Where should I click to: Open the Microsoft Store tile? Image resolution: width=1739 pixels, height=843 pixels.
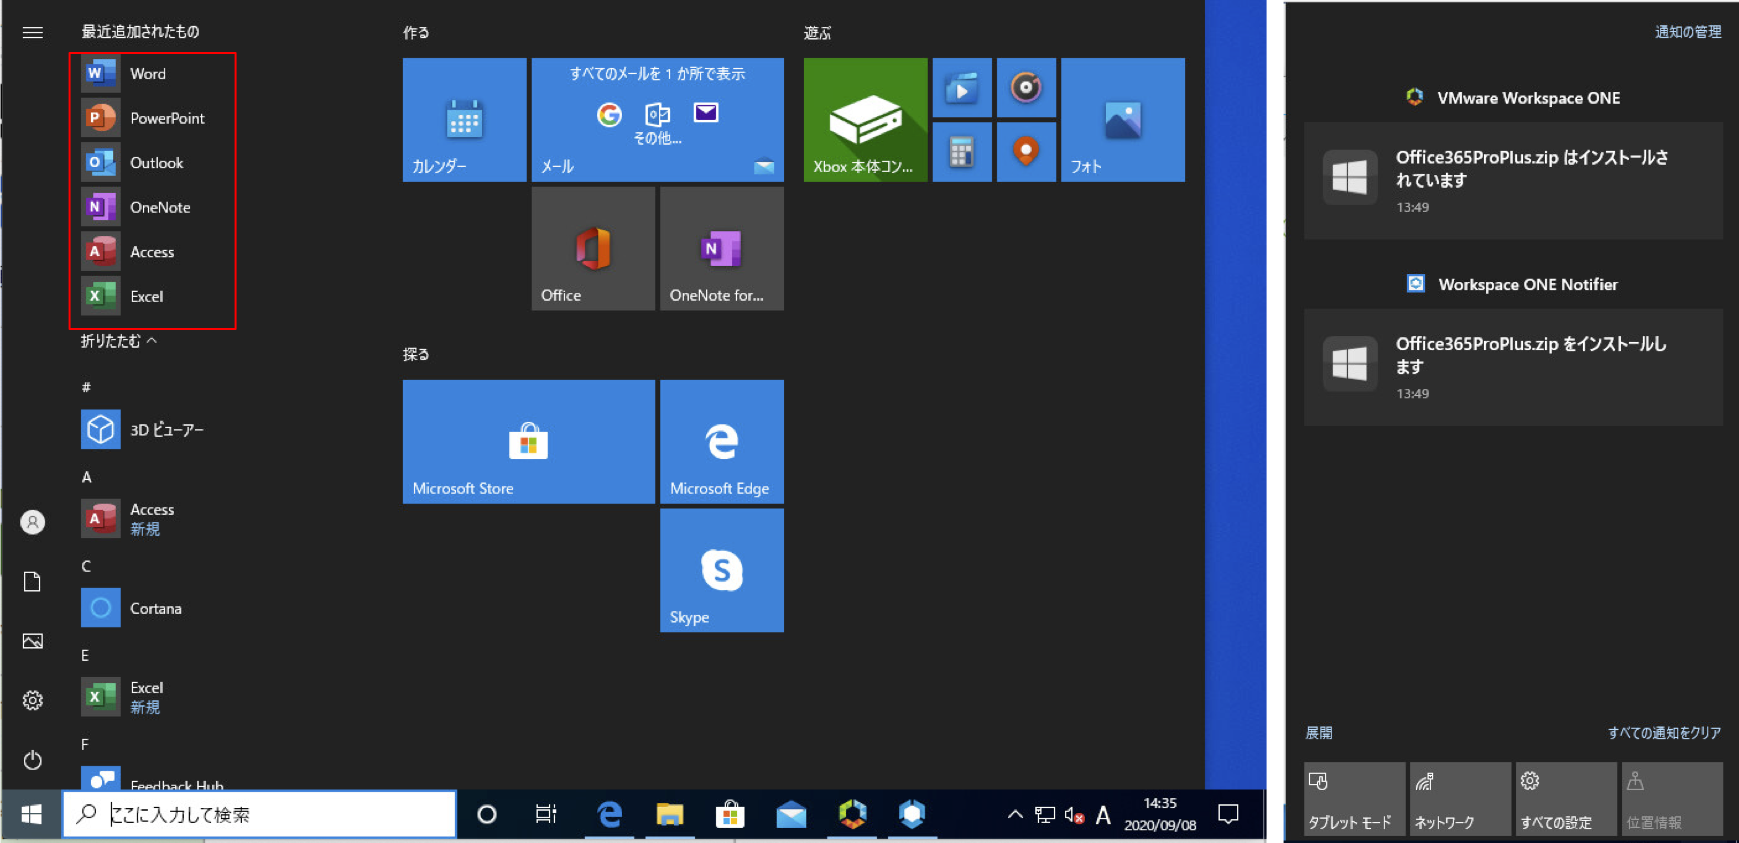[529, 441]
